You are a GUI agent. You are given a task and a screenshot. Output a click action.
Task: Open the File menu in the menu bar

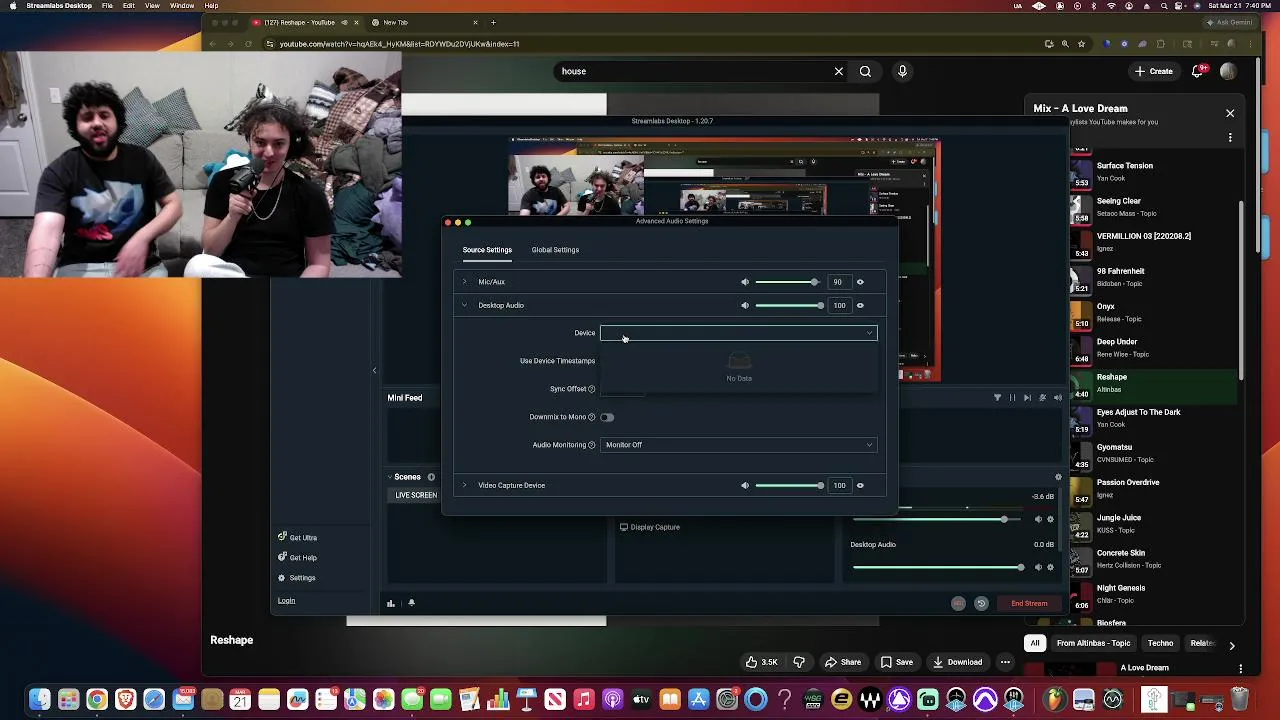click(107, 6)
